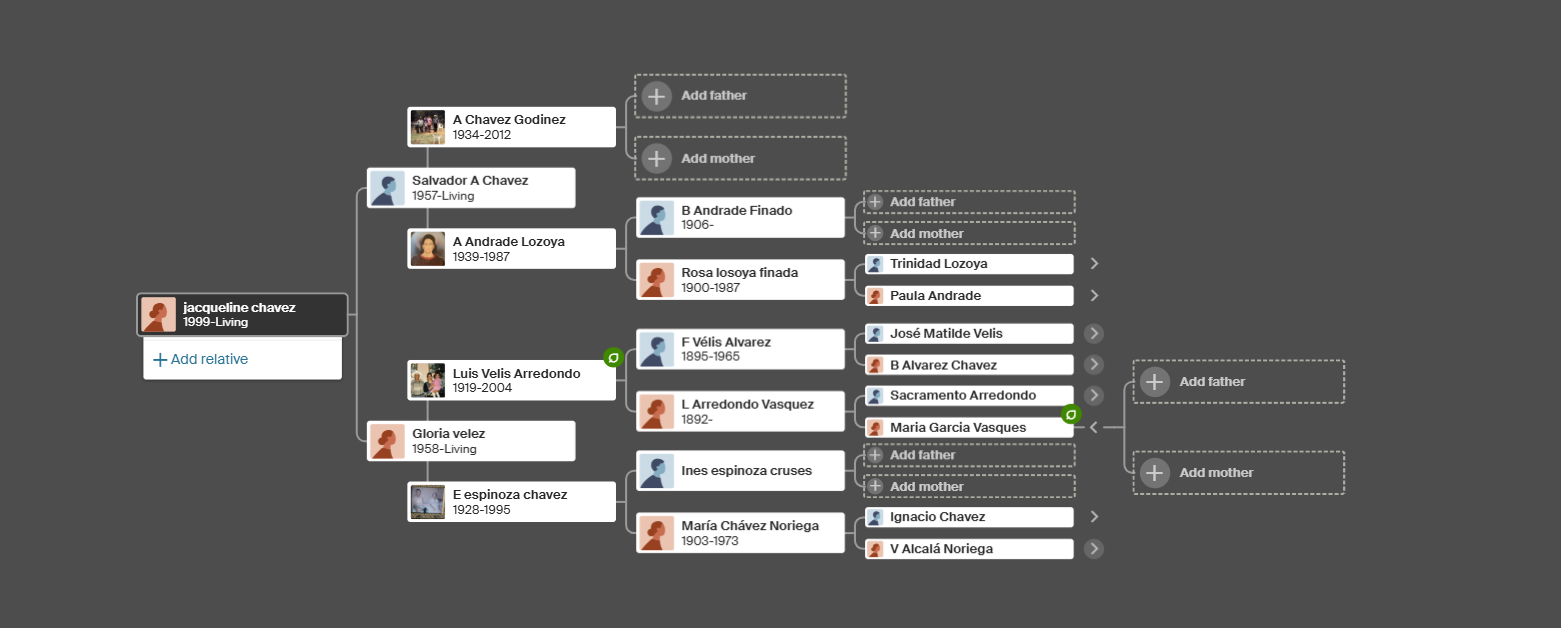This screenshot has width=1561, height=628.
Task: Expand ancestors of Trinidad Lozoya
Action: click(x=1094, y=264)
